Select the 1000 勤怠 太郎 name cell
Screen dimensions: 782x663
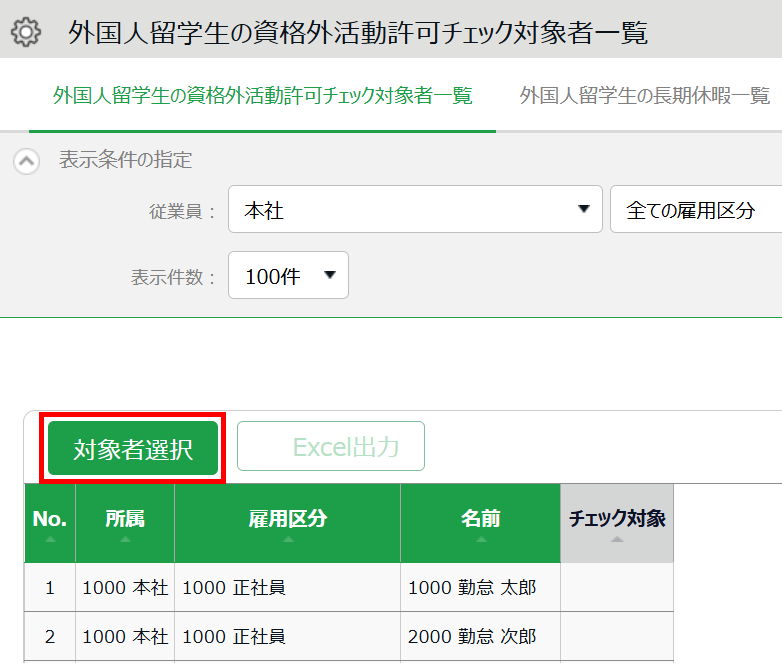[x=480, y=588]
